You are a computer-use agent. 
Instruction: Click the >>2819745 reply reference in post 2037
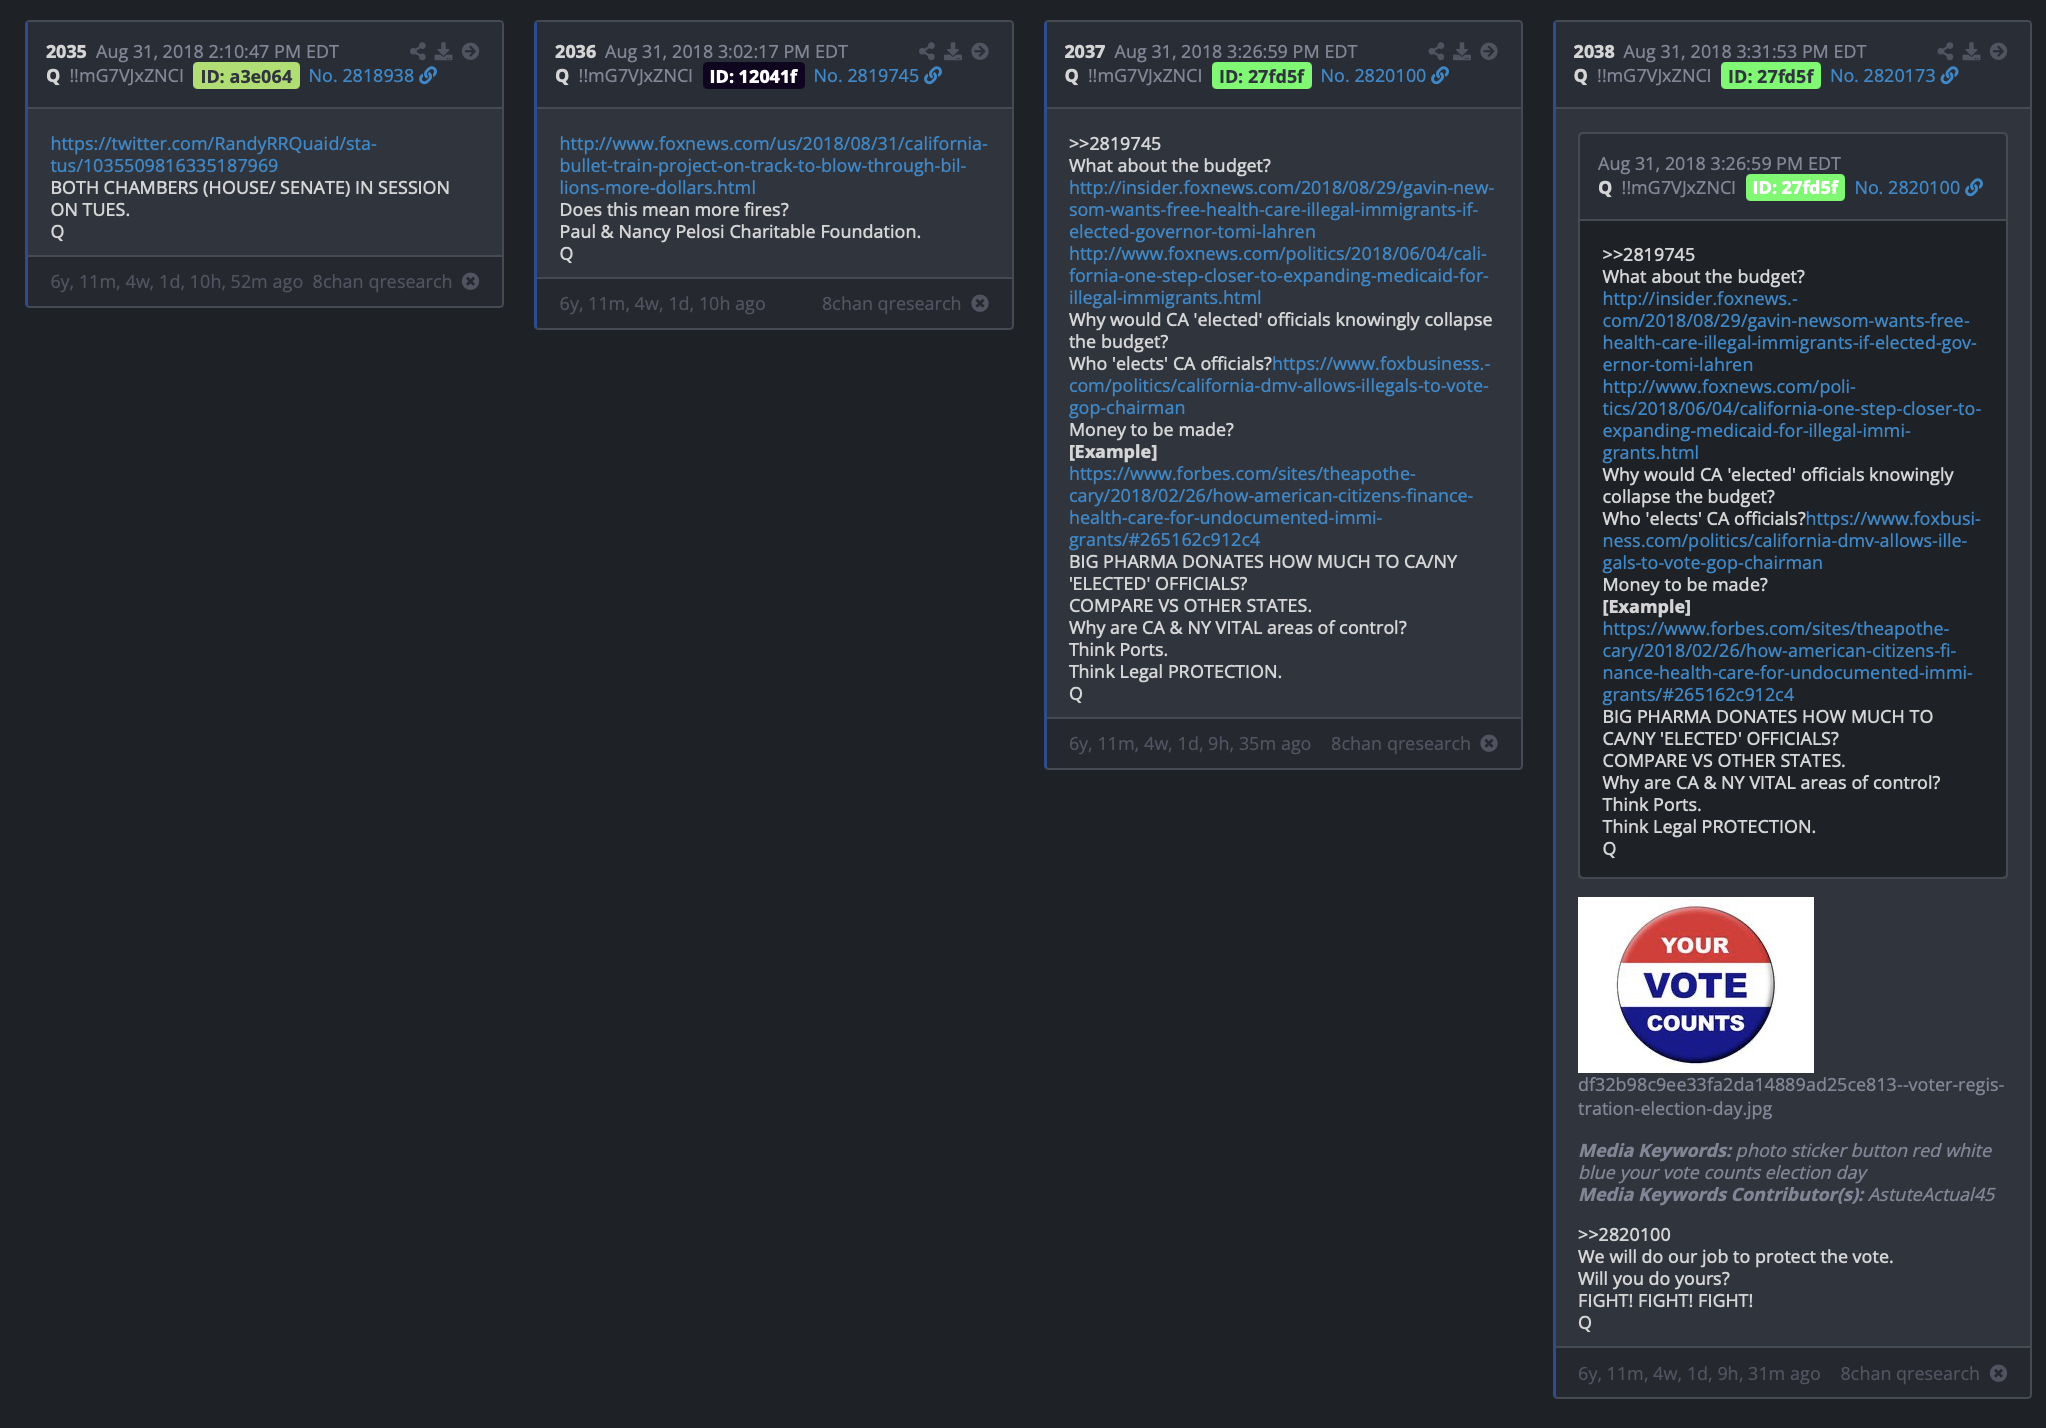point(1114,143)
